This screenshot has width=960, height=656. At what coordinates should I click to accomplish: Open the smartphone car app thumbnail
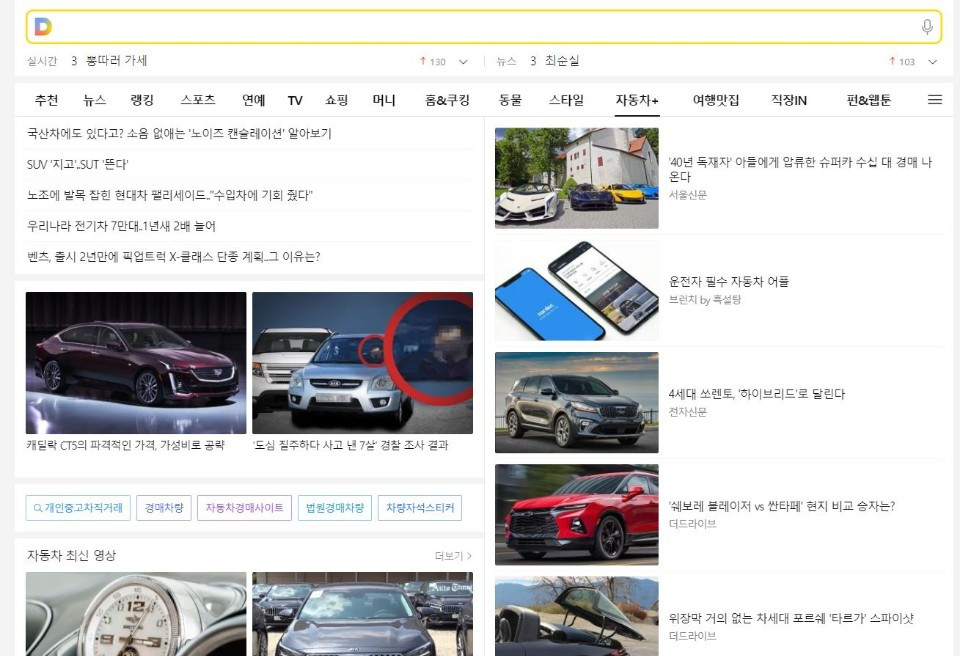tap(577, 290)
